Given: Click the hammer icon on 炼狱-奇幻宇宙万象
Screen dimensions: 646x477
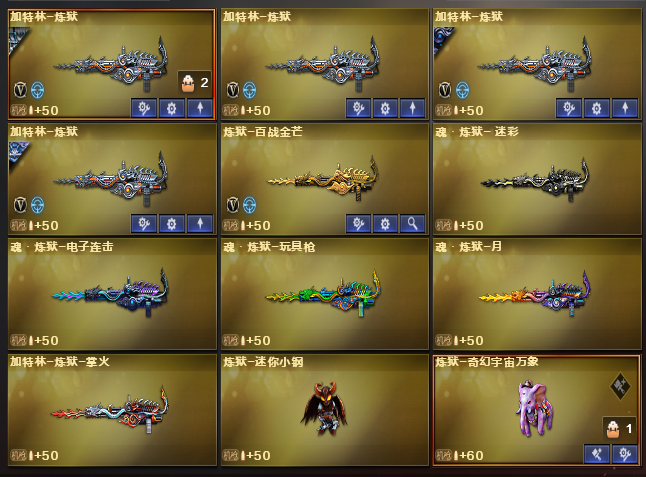Looking at the screenshot, I should point(597,454).
